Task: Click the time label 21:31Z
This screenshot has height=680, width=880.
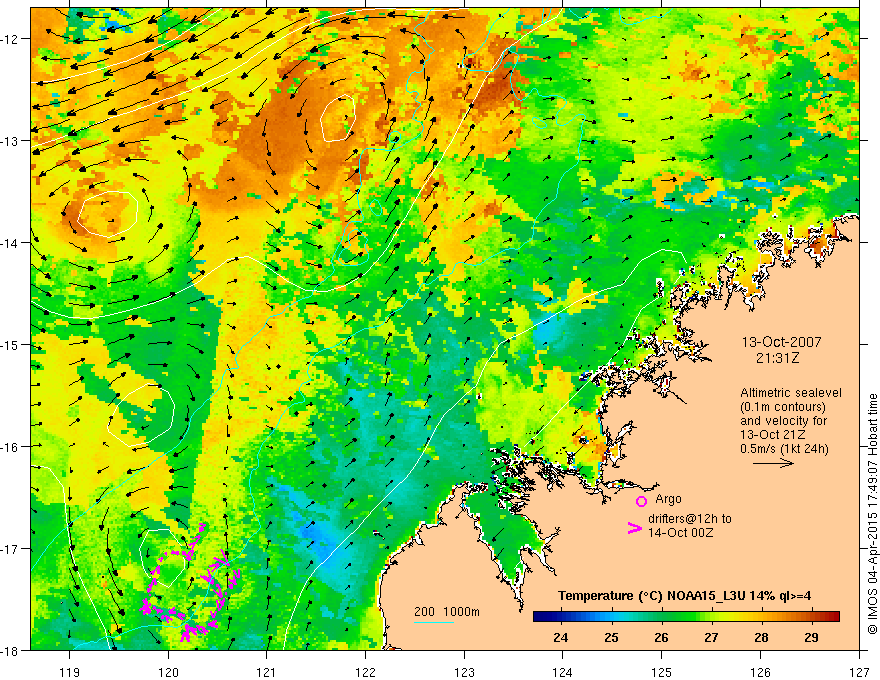Action: coord(777,358)
